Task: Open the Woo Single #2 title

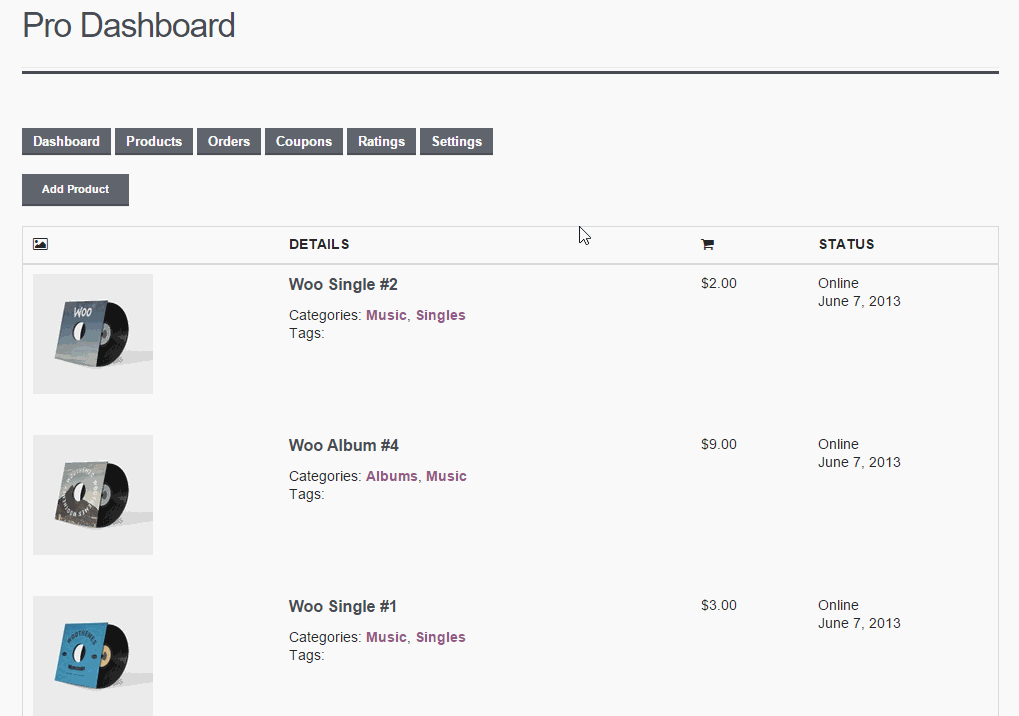Action: 343,285
